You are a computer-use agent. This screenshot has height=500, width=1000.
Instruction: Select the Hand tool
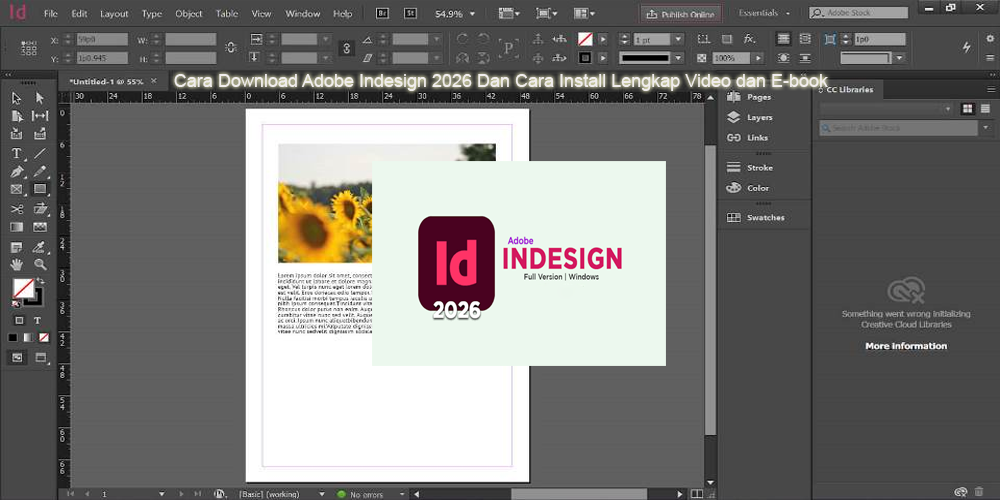click(x=17, y=264)
